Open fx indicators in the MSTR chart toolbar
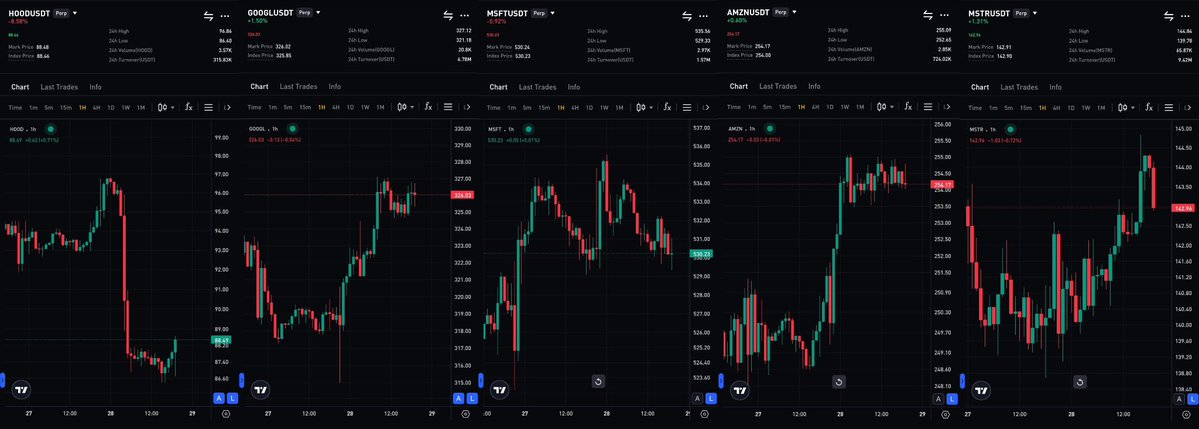This screenshot has height=429, width=1199. pyautogui.click(x=1148, y=107)
